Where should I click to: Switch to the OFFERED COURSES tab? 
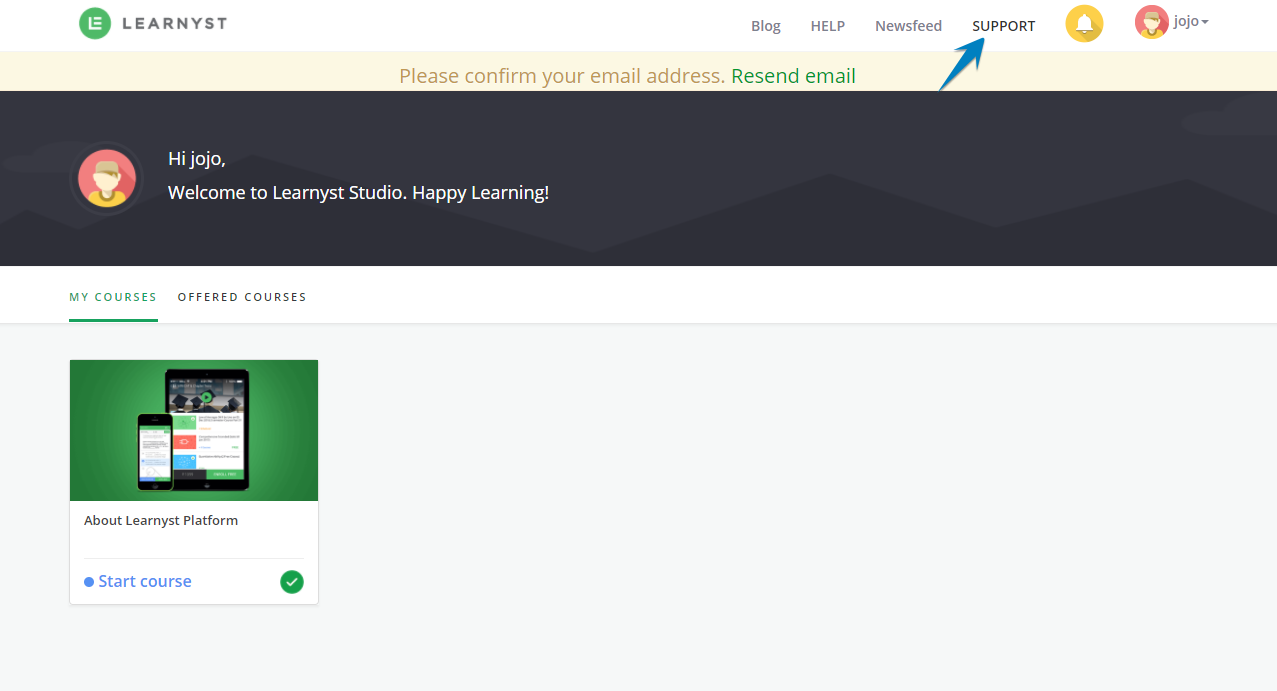tap(242, 297)
